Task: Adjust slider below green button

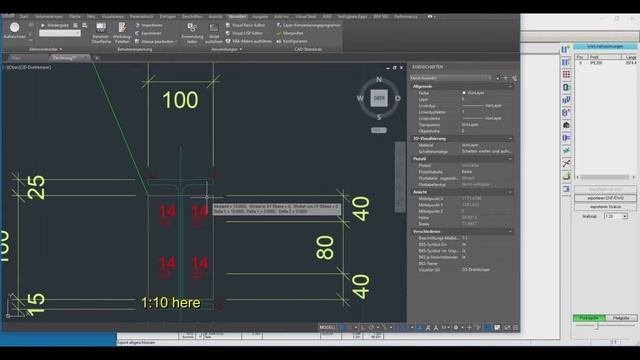Action: (x=596, y=326)
